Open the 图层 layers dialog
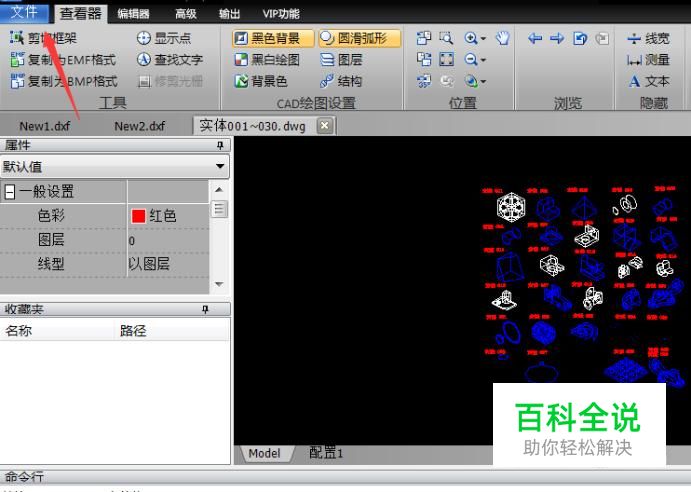Viewport: 691px width, 492px height. click(341, 60)
